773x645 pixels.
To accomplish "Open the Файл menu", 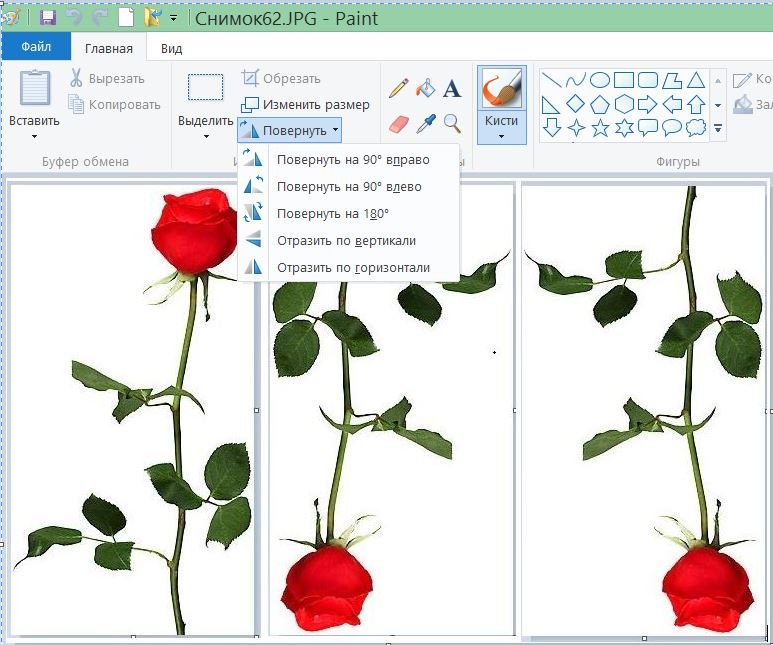I will pos(36,47).
